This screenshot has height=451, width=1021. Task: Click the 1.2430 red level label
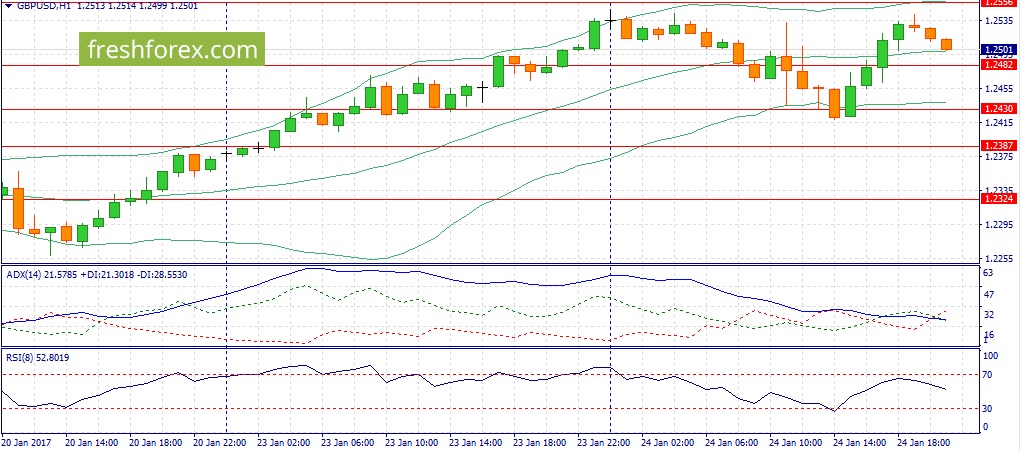pos(999,109)
